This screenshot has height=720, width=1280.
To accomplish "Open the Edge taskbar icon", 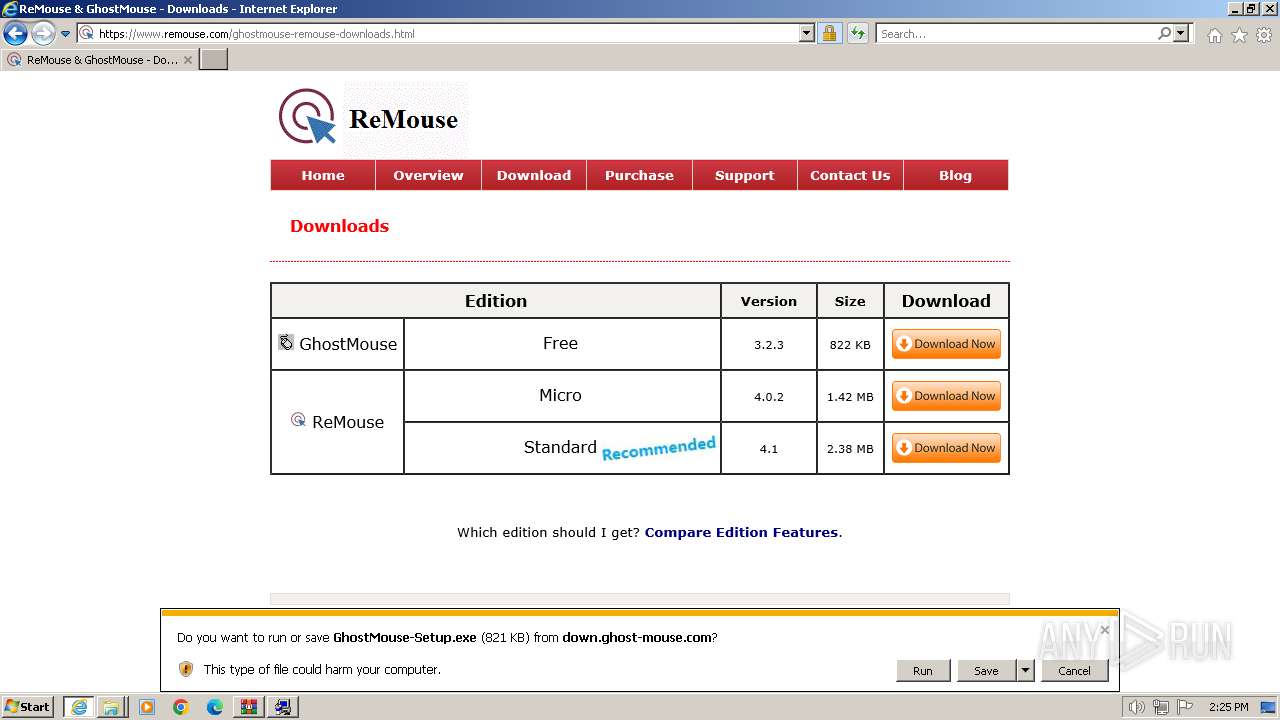I will click(215, 707).
